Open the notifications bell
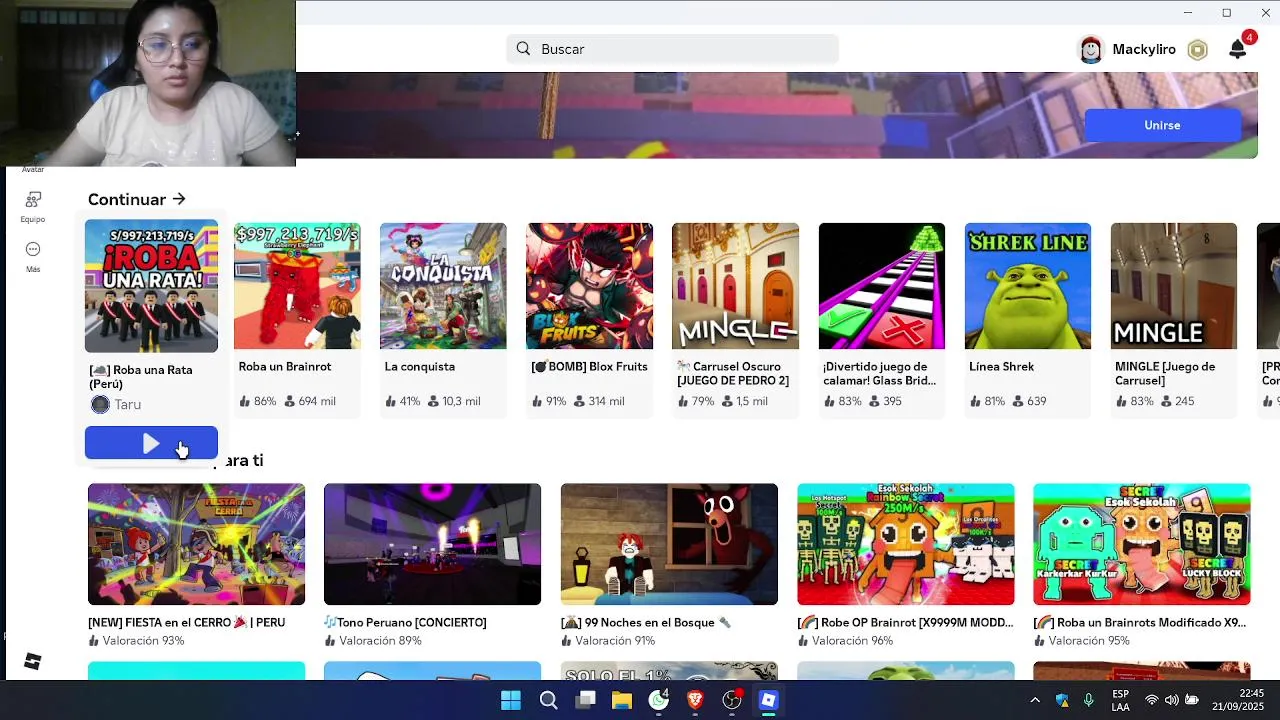 click(x=1238, y=49)
